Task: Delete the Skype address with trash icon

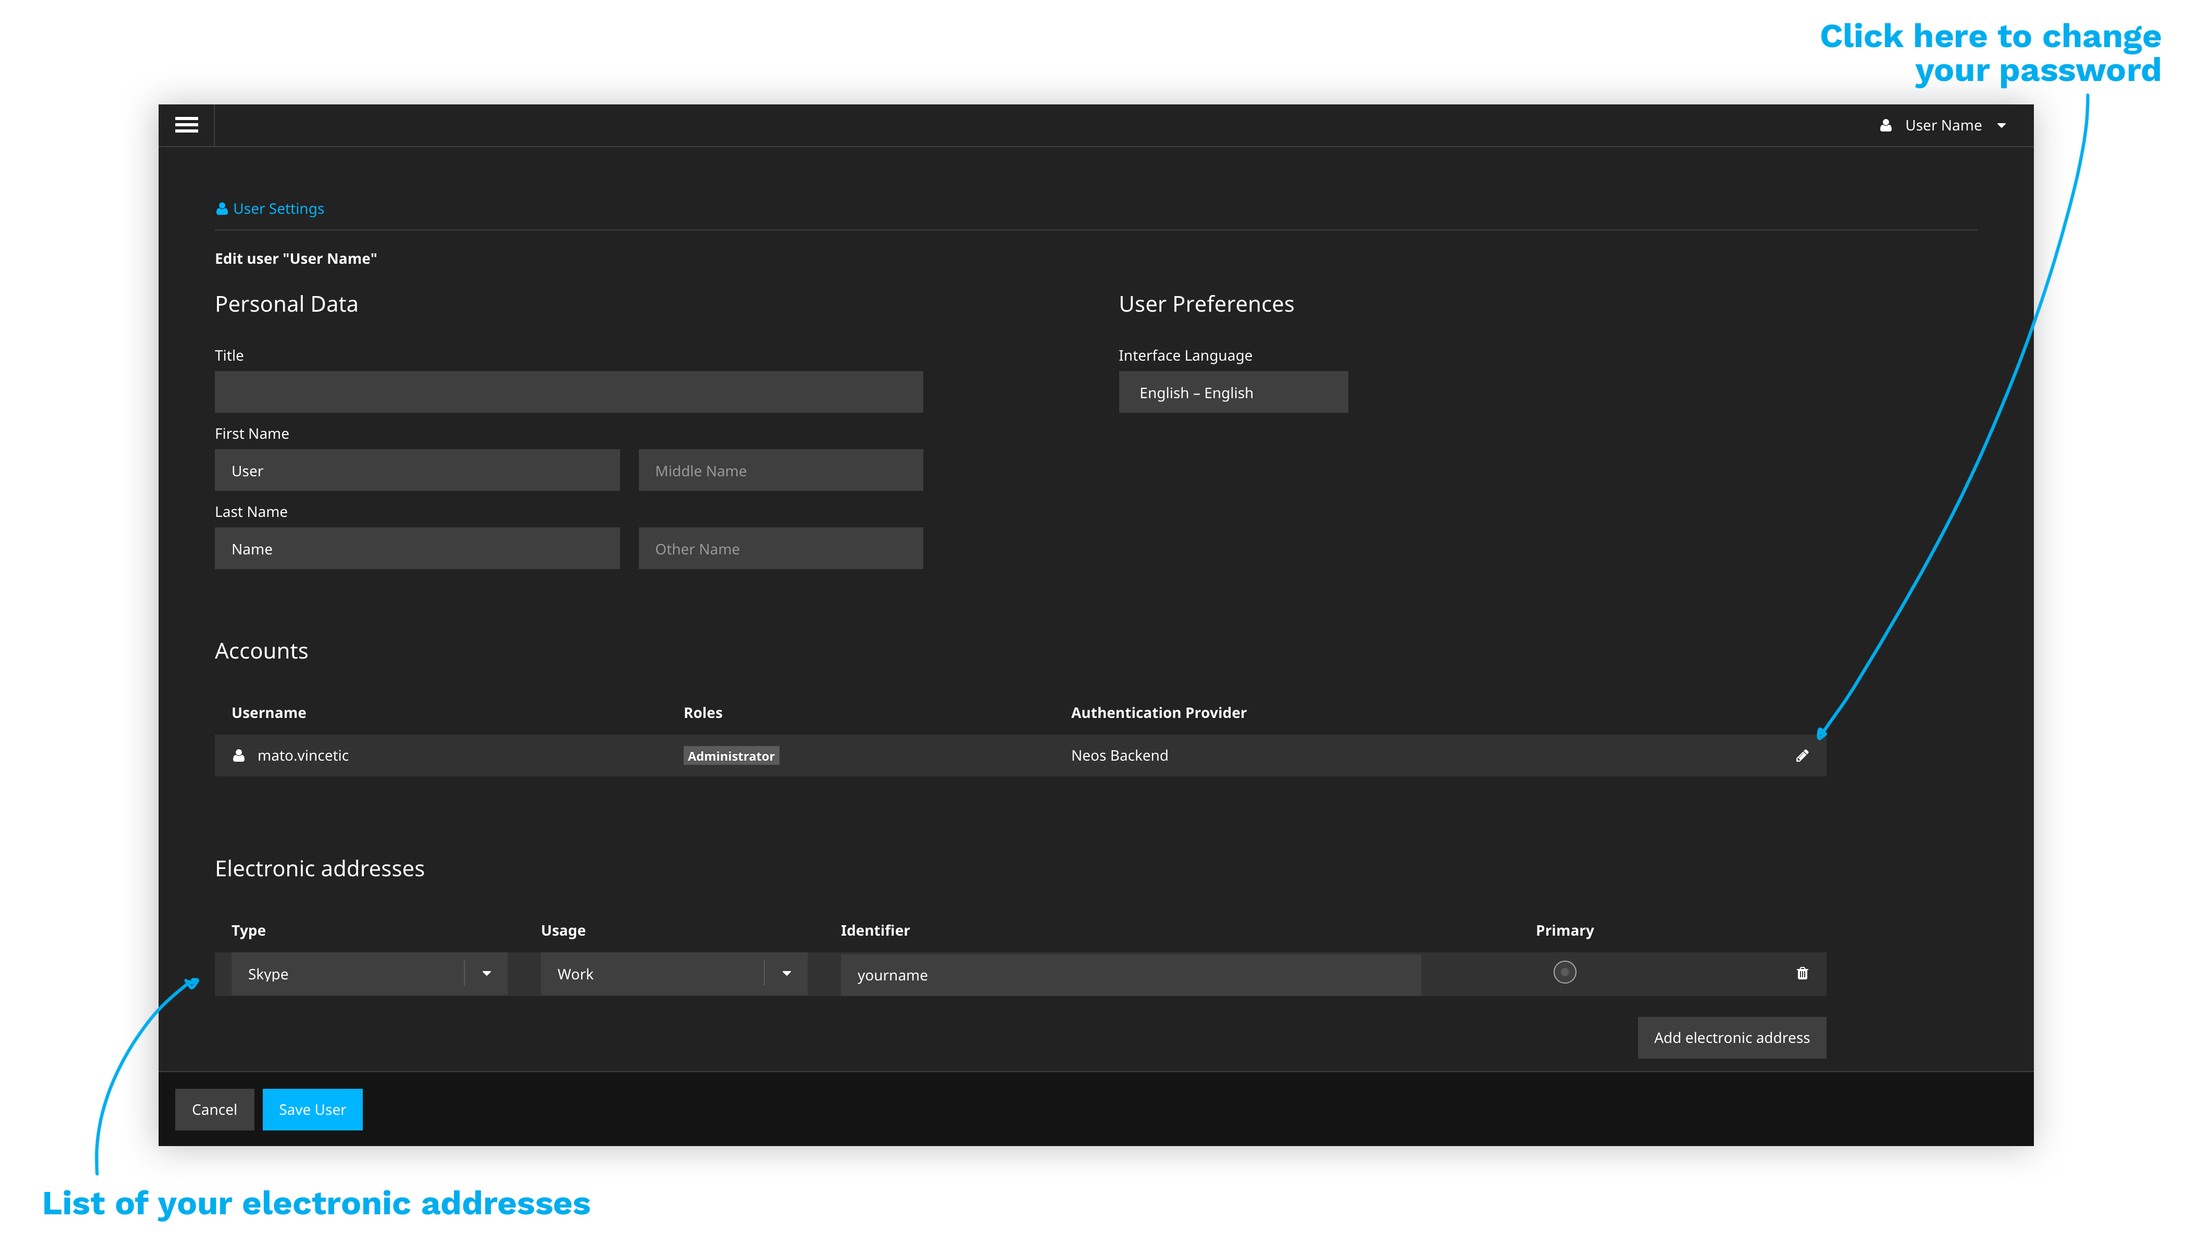Action: (x=1802, y=973)
